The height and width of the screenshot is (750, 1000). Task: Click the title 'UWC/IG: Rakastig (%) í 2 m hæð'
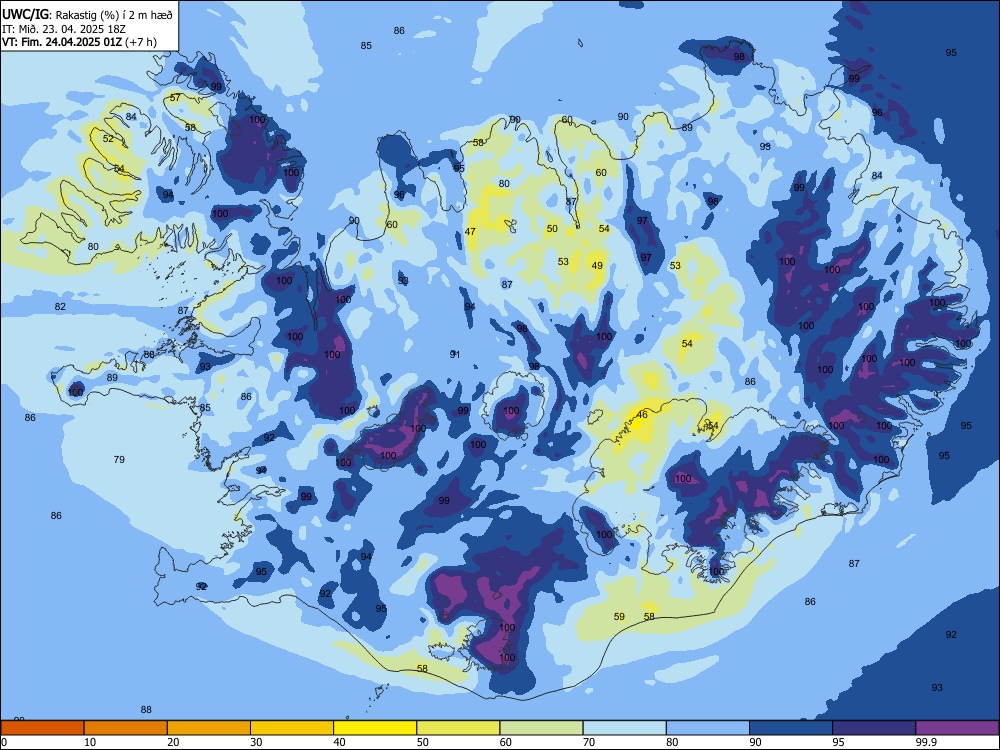click(87, 14)
